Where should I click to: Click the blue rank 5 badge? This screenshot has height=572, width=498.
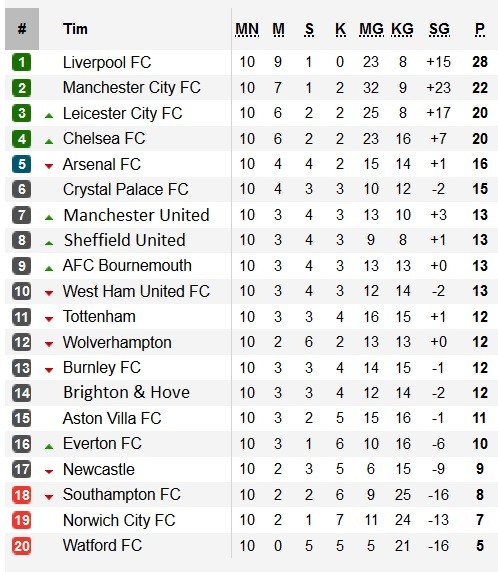(x=22, y=164)
